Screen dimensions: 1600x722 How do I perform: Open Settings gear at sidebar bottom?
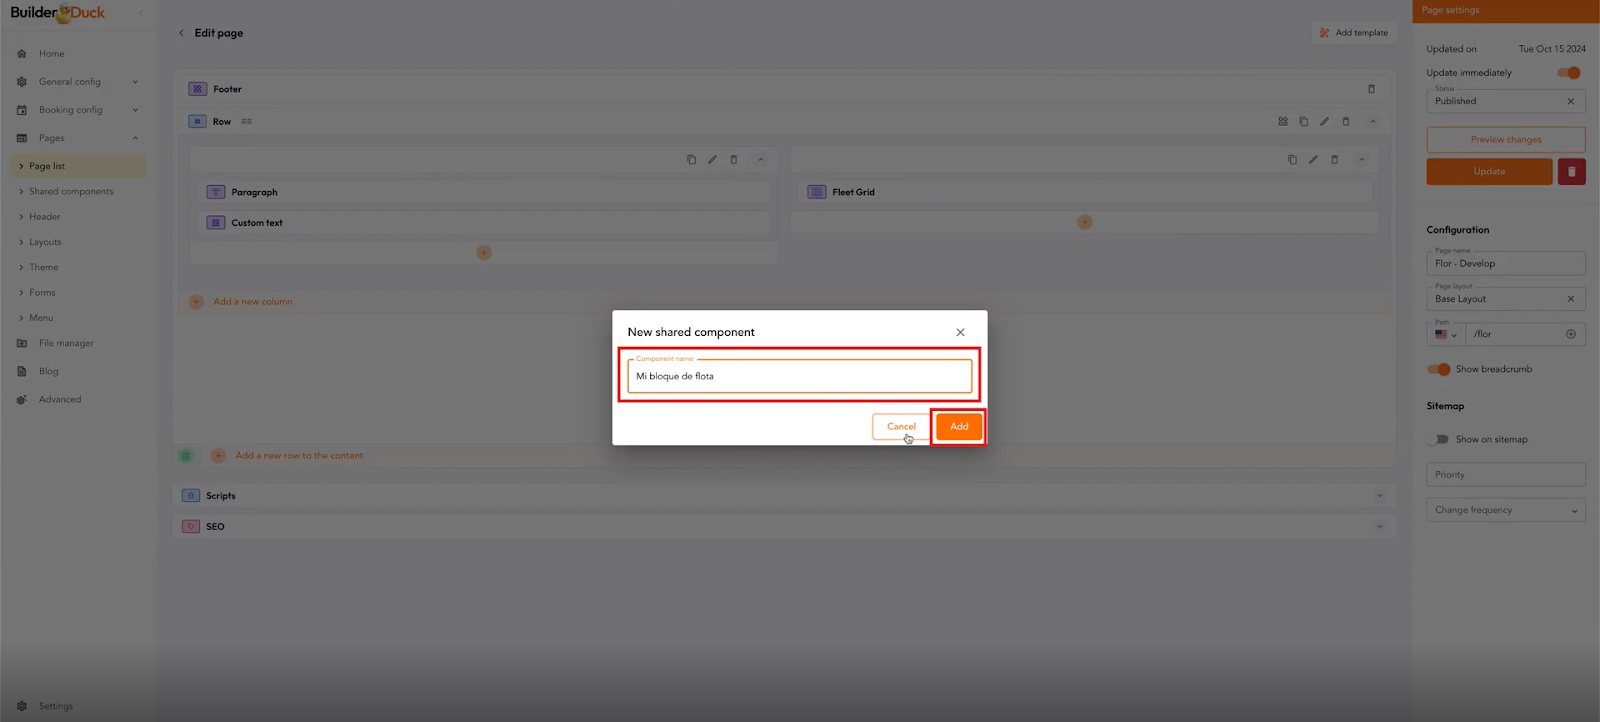click(x=22, y=706)
